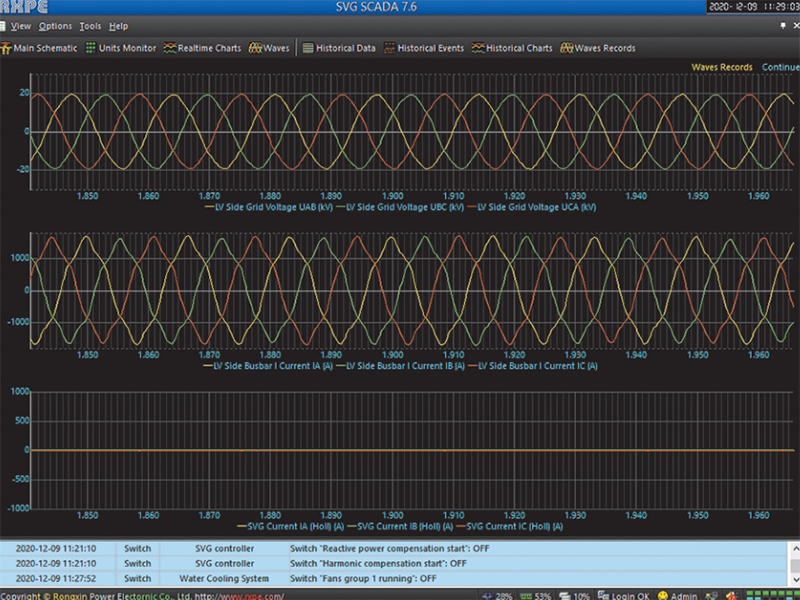This screenshot has width=800, height=600.
Task: Open the Options menu
Action: (x=55, y=26)
